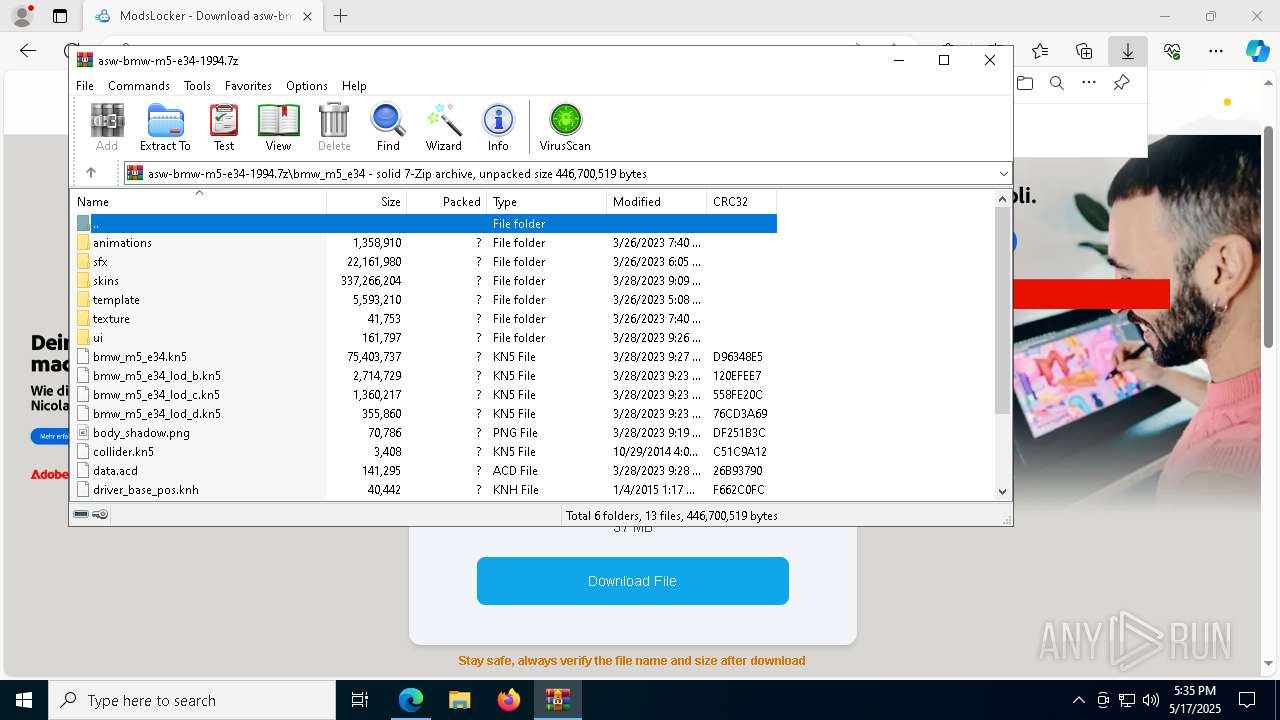Select the parent folder ".." row
Viewport: 1280px width, 720px height.
tap(425, 223)
